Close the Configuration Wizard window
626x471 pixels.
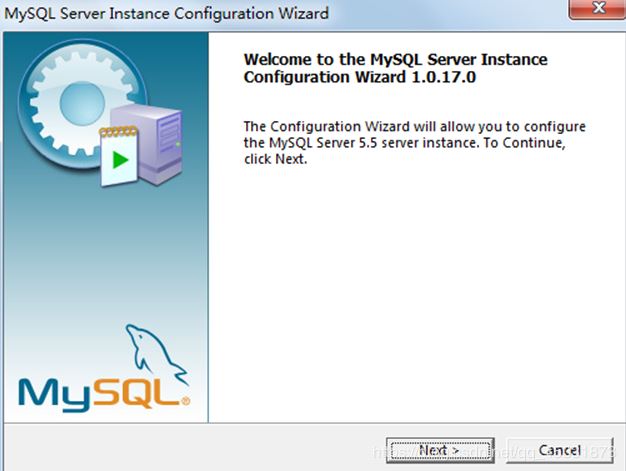[598, 9]
